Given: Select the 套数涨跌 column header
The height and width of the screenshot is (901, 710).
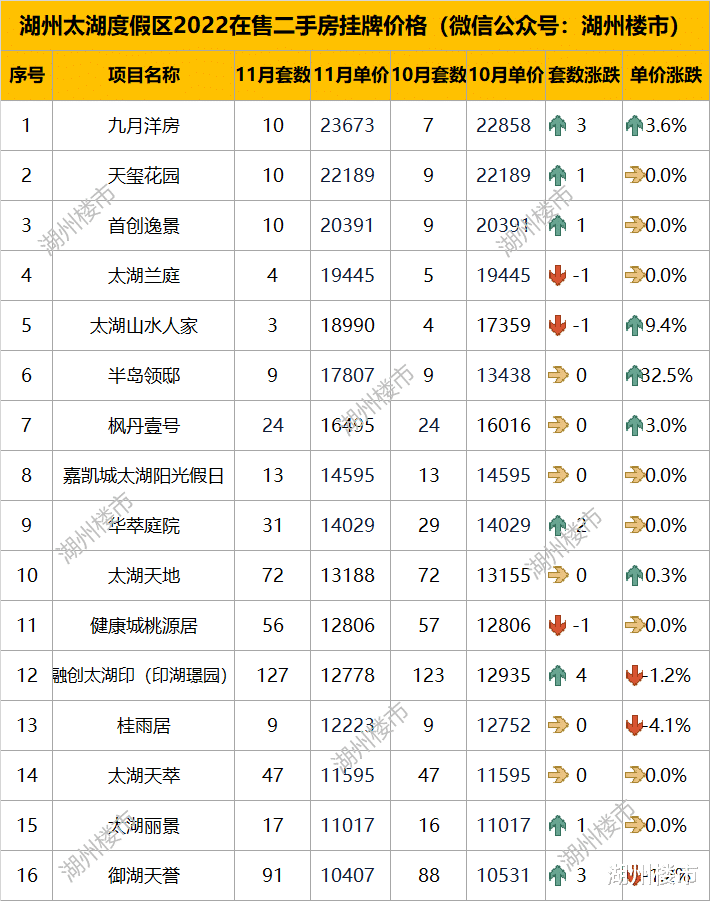Looking at the screenshot, I should [x=584, y=75].
